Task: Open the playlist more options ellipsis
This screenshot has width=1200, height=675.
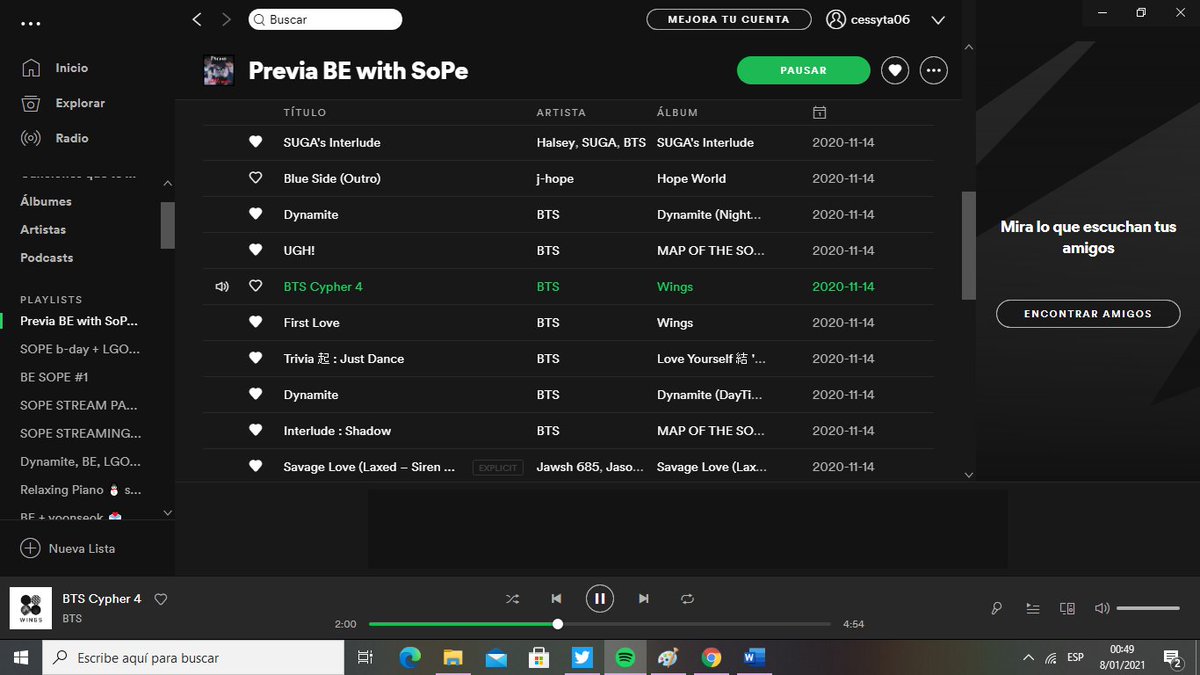Action: 934,70
